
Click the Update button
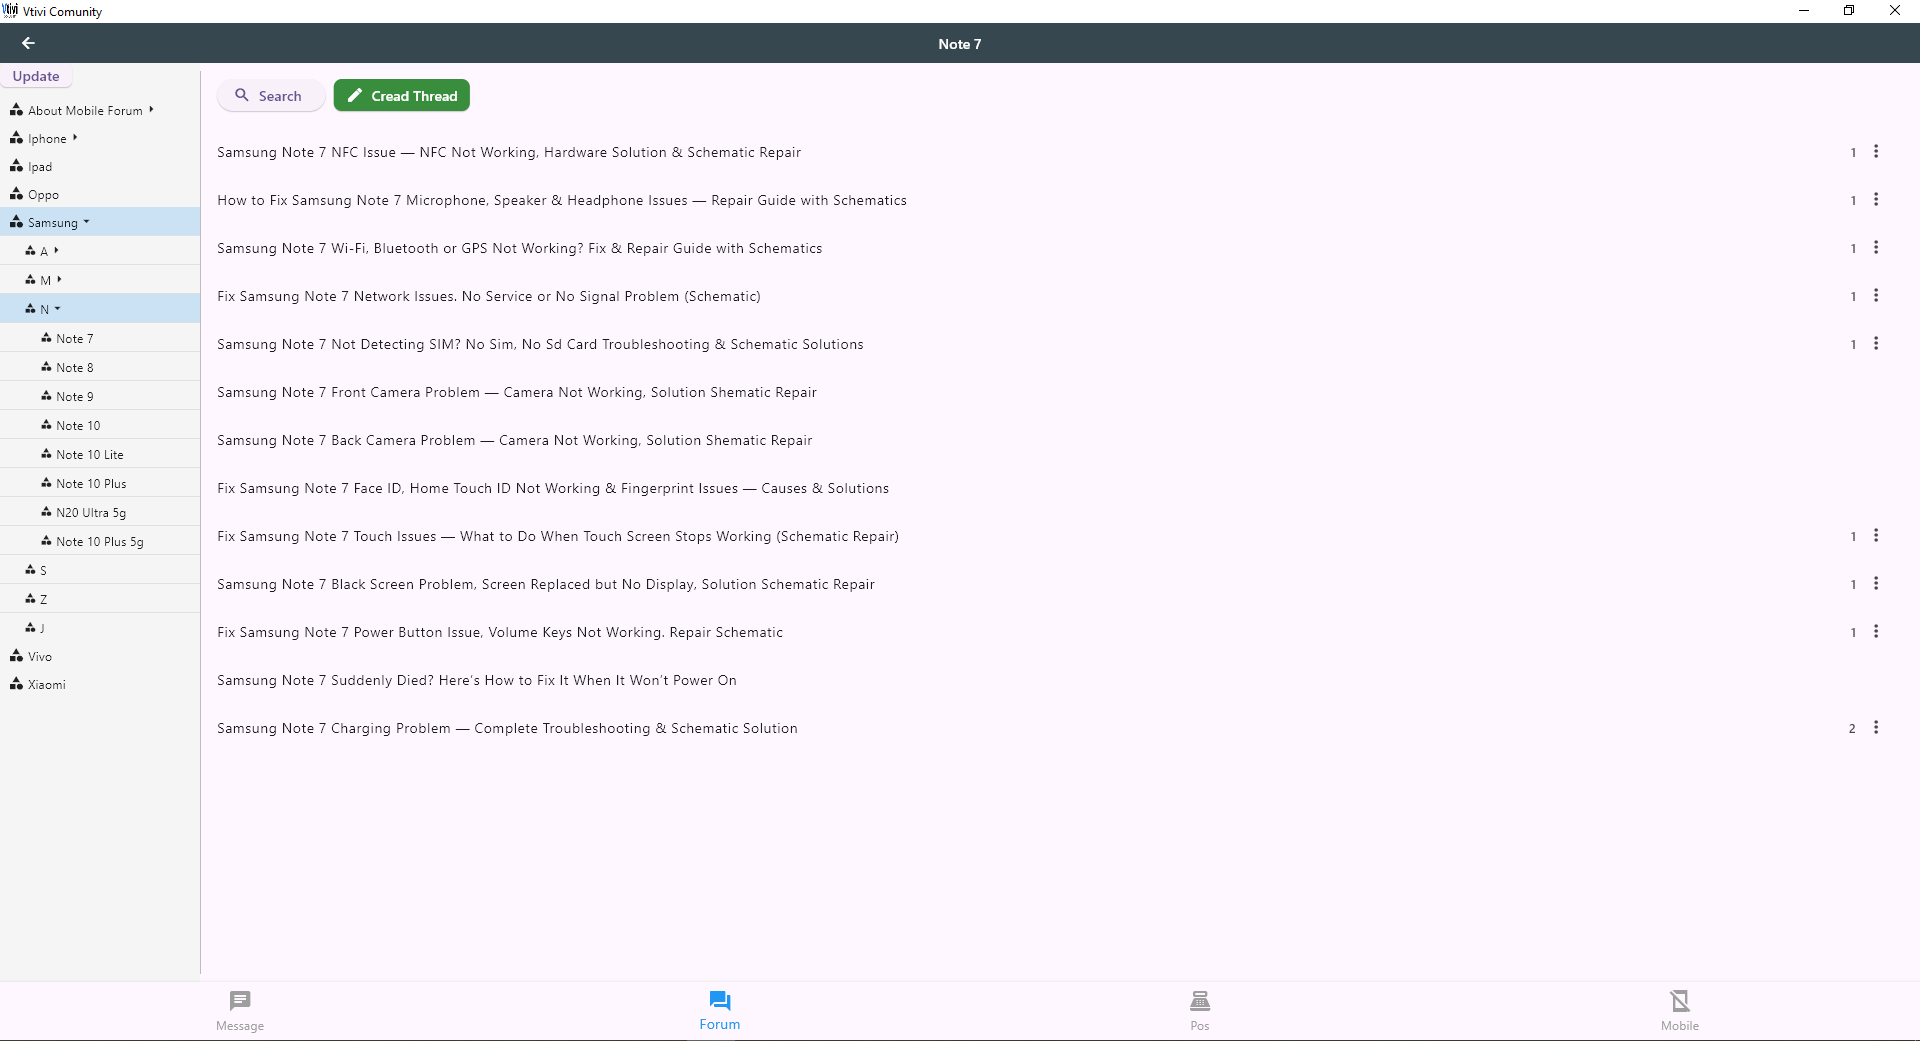36,77
